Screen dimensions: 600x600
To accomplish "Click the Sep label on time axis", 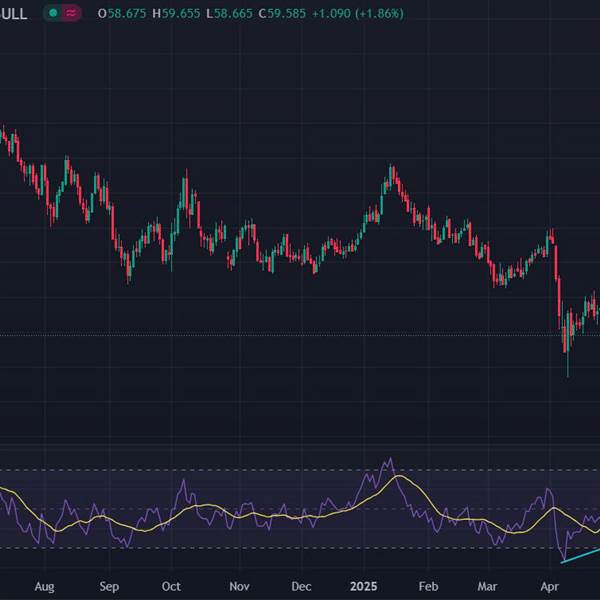I will click(109, 586).
